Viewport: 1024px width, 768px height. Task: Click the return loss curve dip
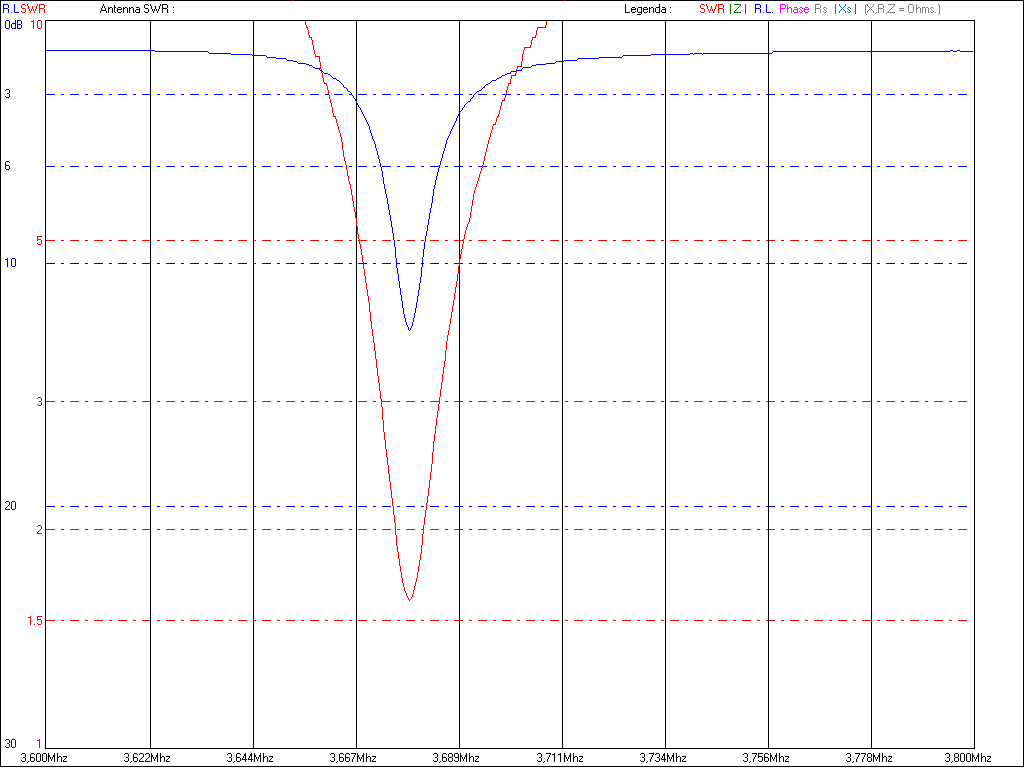(409, 329)
